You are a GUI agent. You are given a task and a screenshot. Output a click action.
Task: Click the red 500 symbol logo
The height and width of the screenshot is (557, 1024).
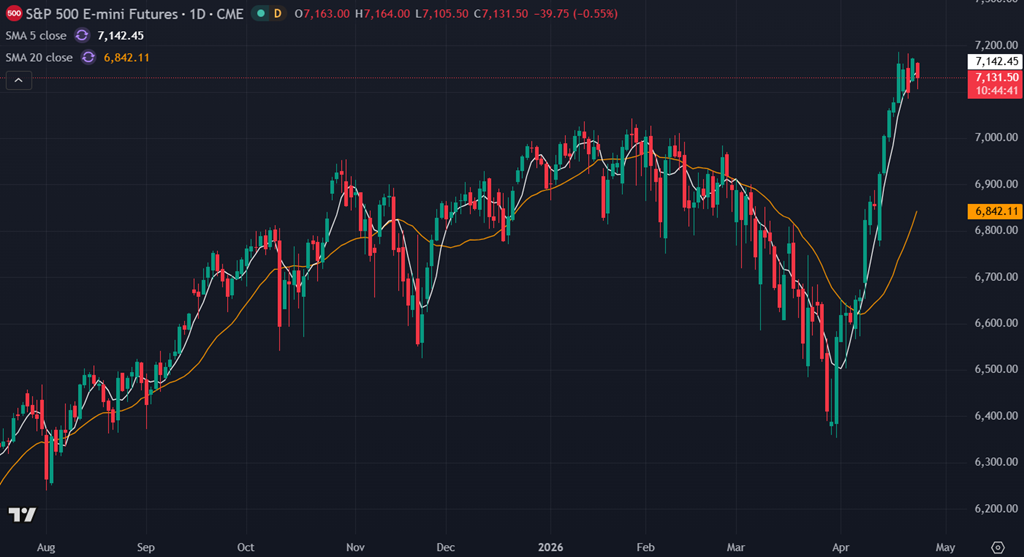[x=14, y=14]
